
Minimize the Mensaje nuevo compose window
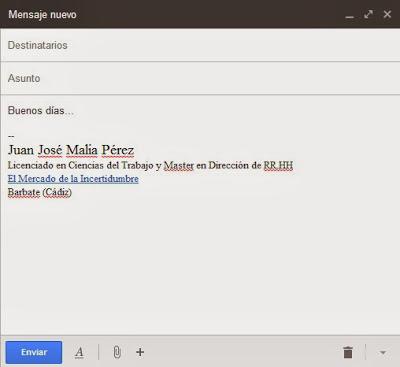point(350,16)
